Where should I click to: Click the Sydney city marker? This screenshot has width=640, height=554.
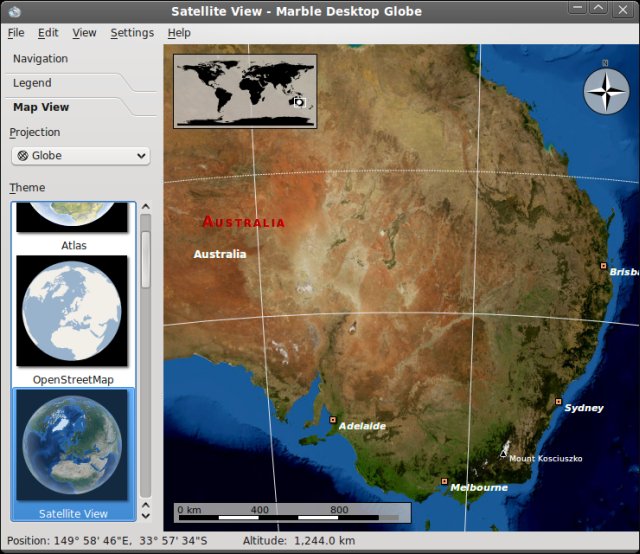point(558,402)
